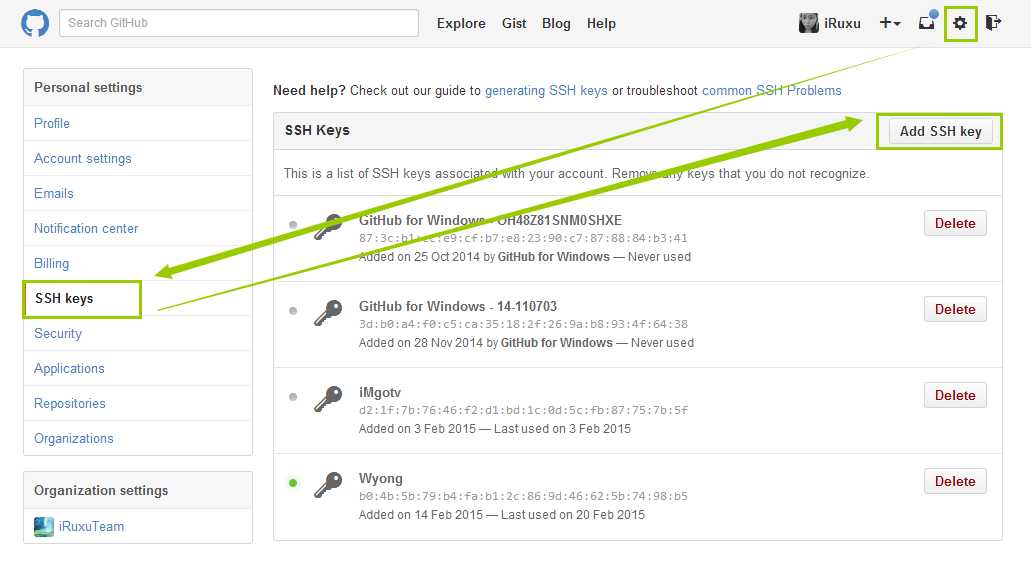Go to Profile settings
Screen dimensions: 1031x568
tap(52, 124)
